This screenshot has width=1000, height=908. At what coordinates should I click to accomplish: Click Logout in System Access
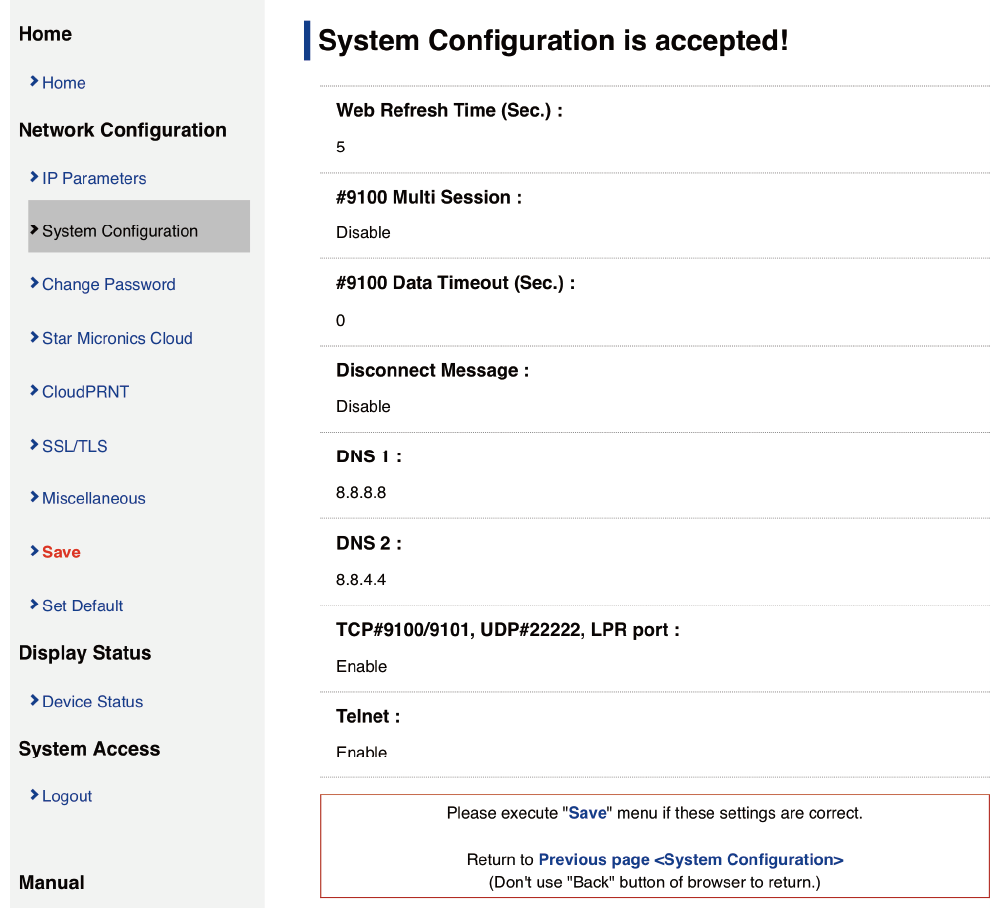(x=67, y=796)
